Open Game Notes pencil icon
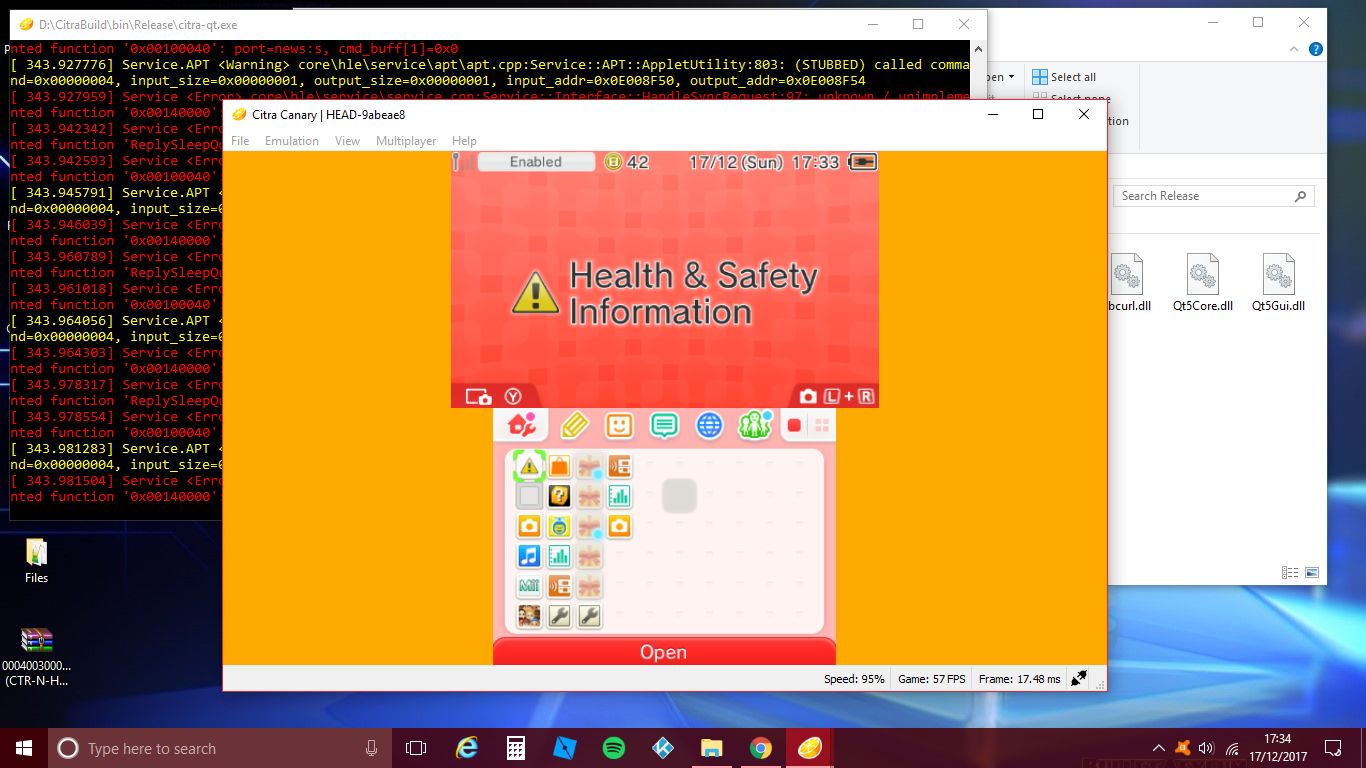 coord(574,425)
